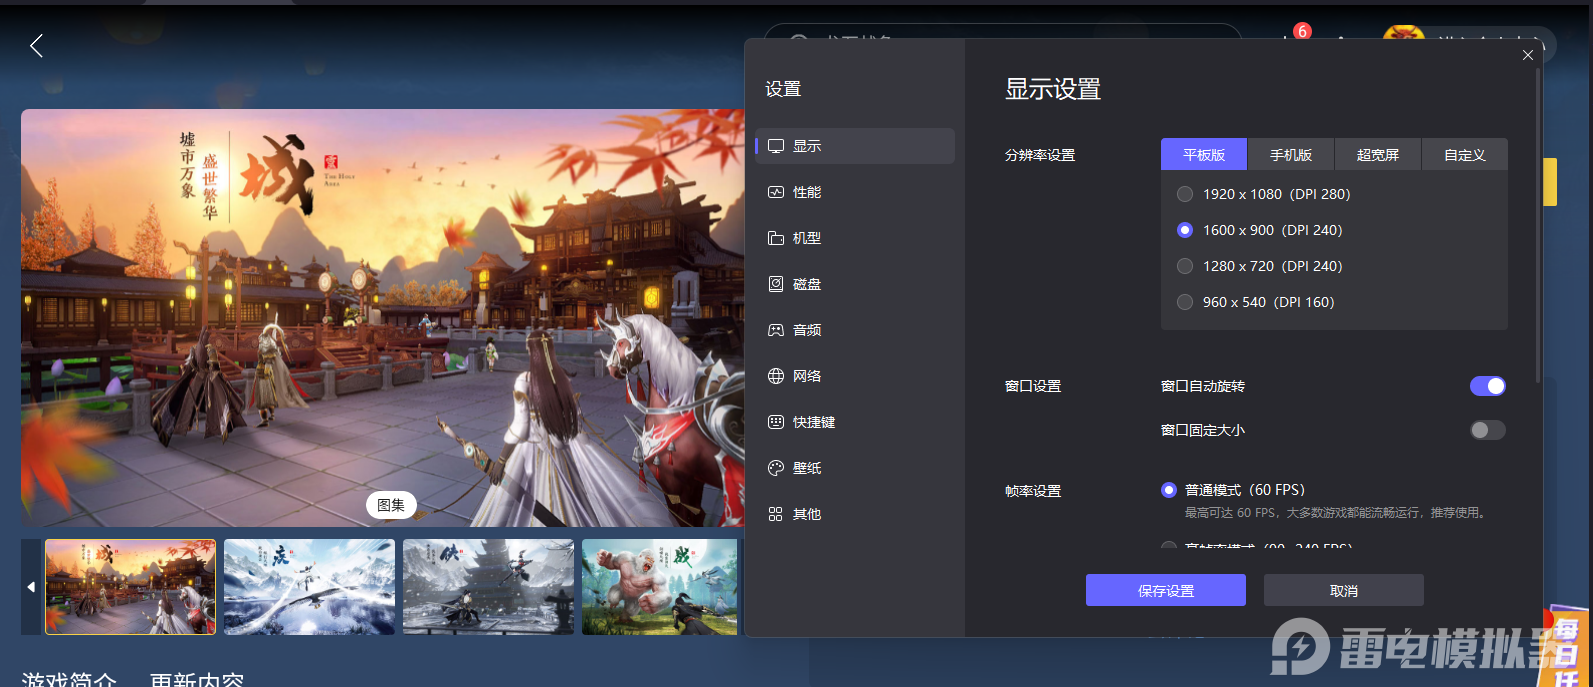Open the 图集 gallery button on the banner
This screenshot has width=1593, height=687.
391,505
